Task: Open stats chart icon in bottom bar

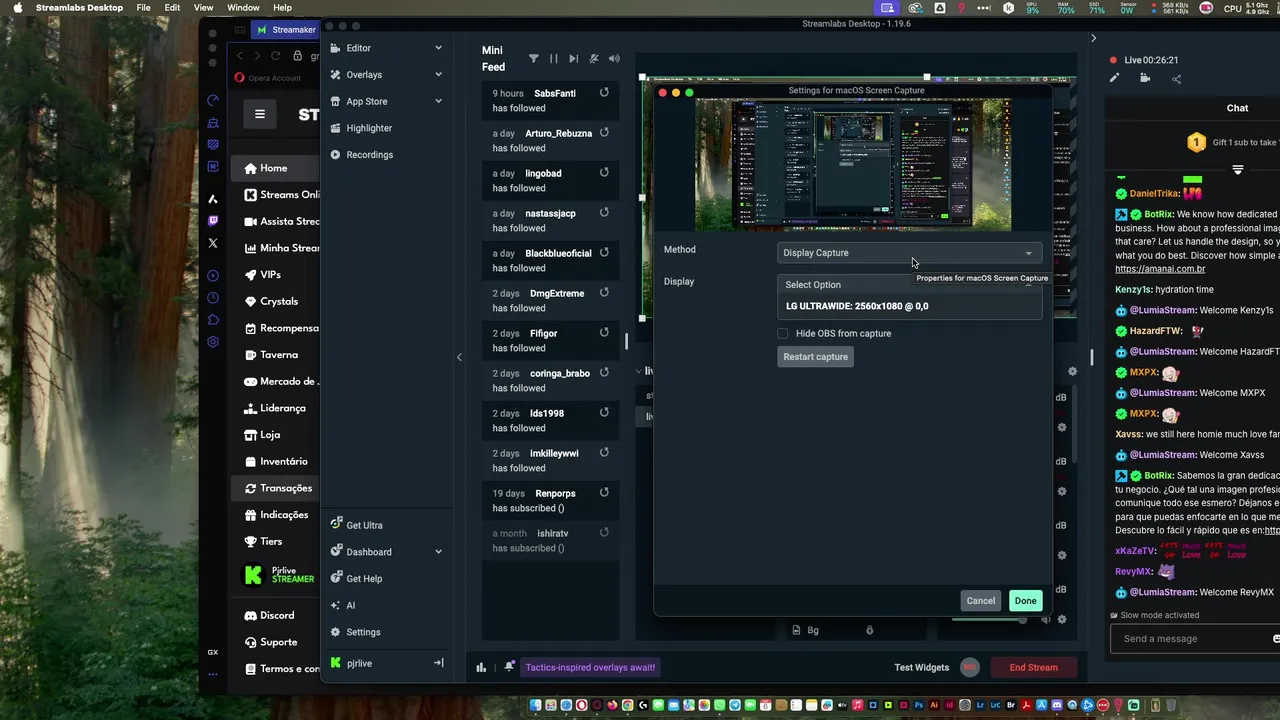Action: pos(481,667)
